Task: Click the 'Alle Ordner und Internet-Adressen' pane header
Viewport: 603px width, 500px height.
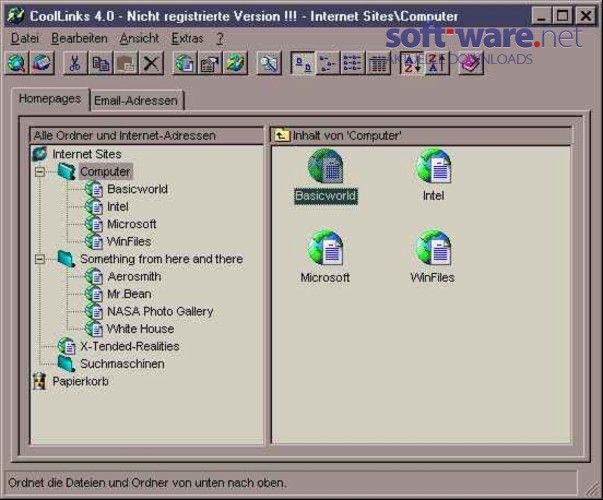Action: 147,135
